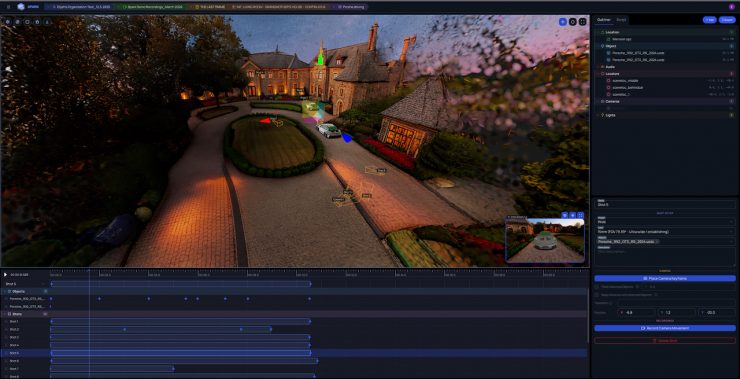
Task: Click Record Camera Movement button
Action: click(665, 328)
